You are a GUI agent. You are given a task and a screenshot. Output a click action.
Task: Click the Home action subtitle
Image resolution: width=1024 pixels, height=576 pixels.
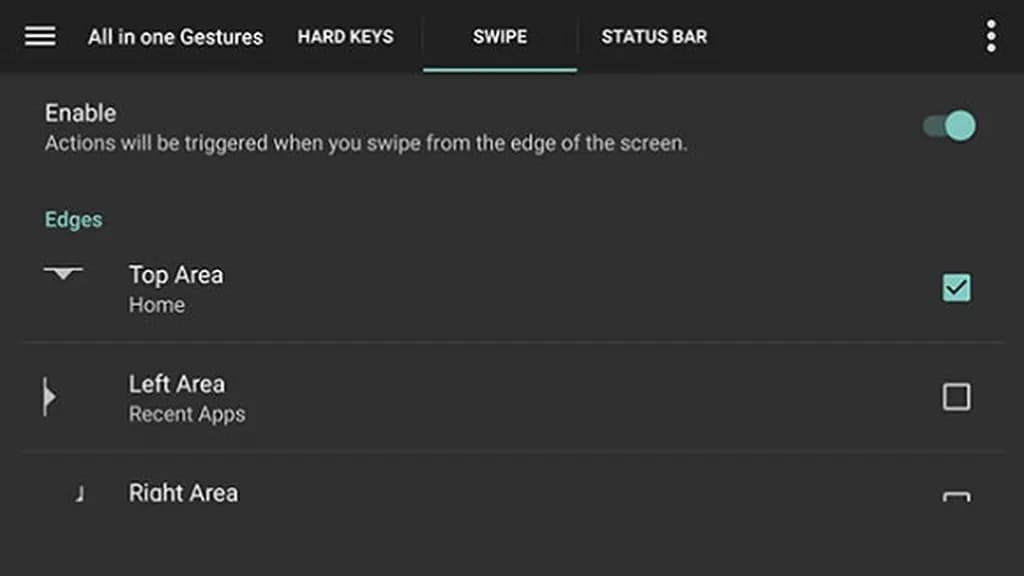pos(157,306)
